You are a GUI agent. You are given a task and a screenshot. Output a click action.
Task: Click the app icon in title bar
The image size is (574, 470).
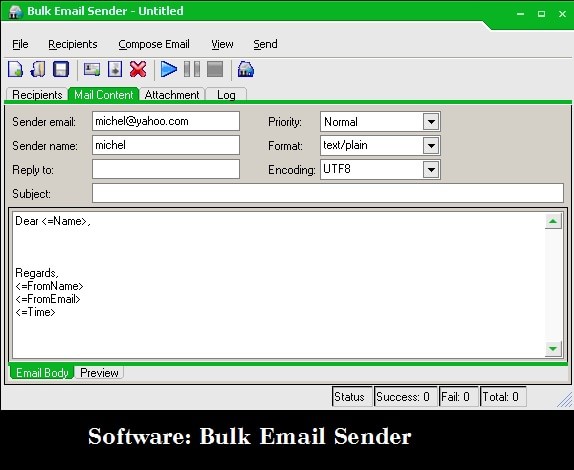pos(15,12)
